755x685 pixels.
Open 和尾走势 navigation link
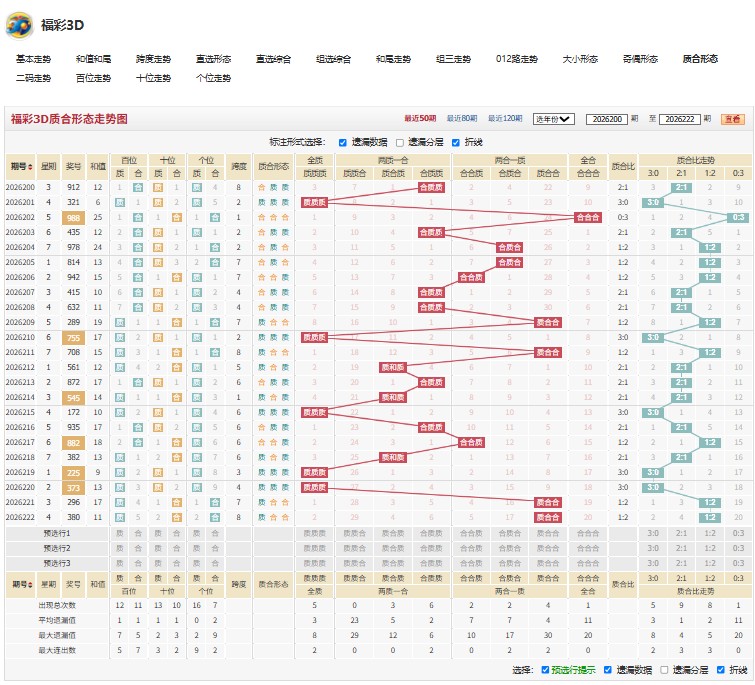click(x=393, y=59)
